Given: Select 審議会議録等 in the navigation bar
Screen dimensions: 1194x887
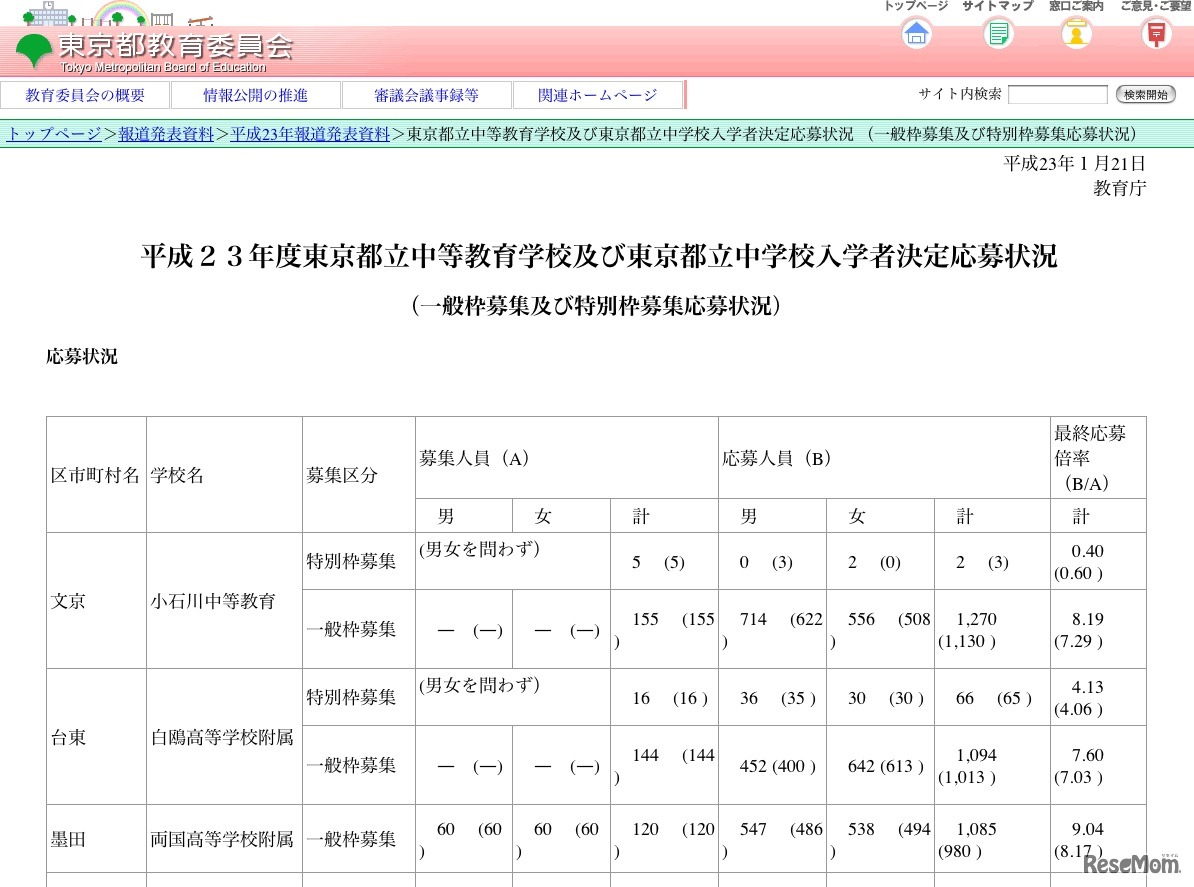Looking at the screenshot, I should [x=427, y=94].
